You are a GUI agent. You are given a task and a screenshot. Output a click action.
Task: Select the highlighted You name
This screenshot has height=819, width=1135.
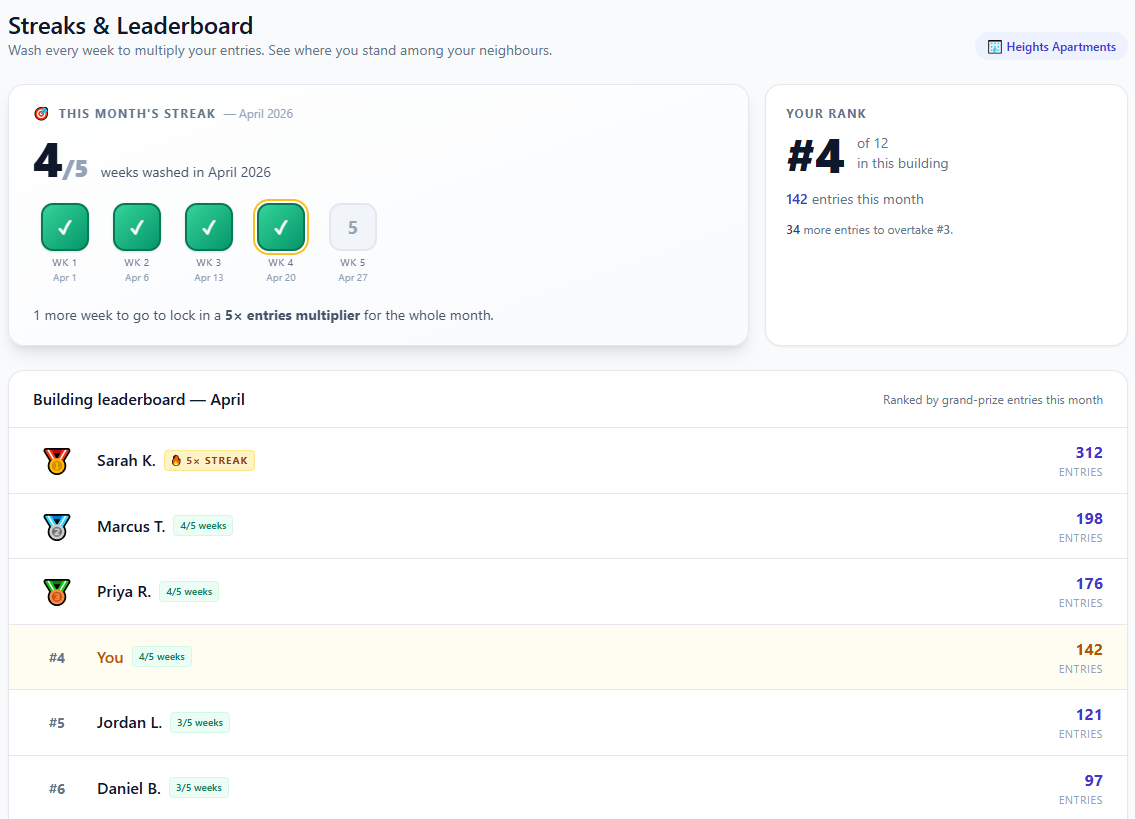[110, 658]
